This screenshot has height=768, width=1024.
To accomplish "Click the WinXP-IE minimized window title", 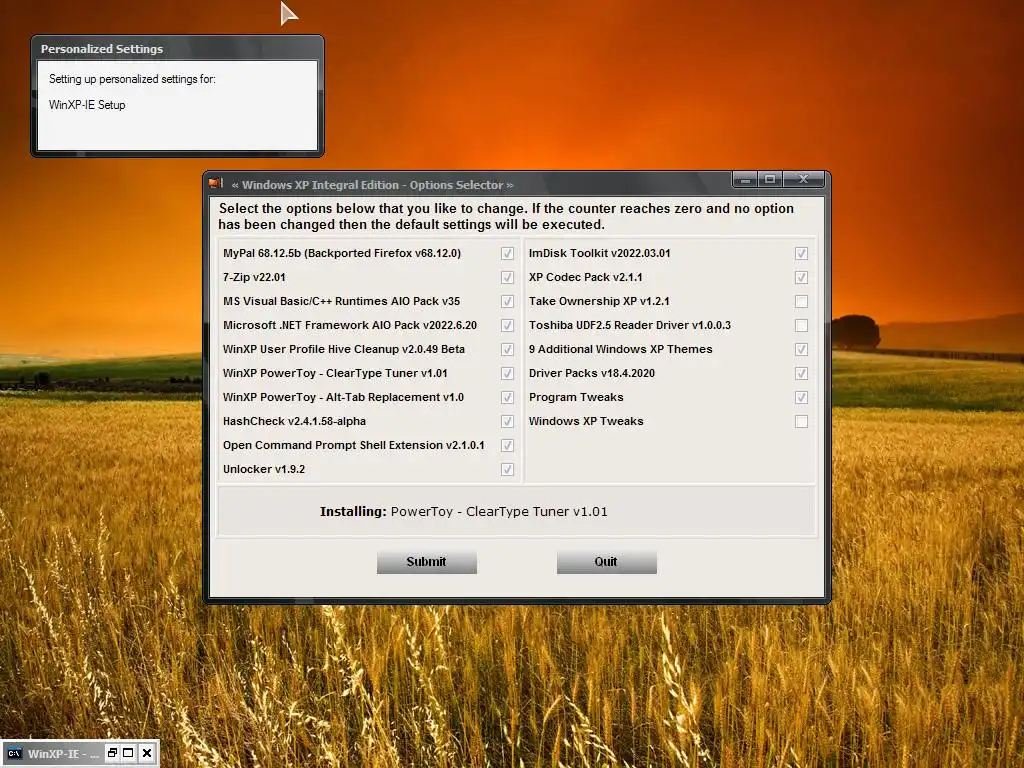I will [63, 754].
